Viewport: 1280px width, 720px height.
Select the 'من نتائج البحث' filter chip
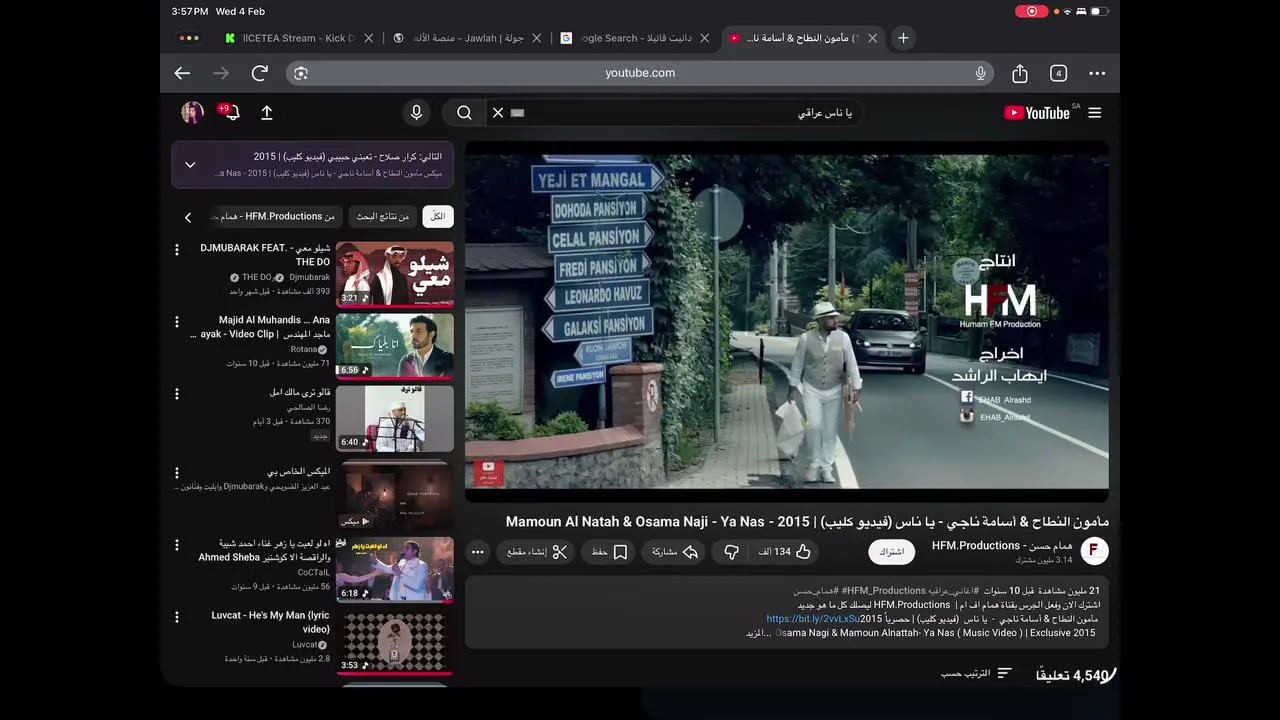click(383, 217)
